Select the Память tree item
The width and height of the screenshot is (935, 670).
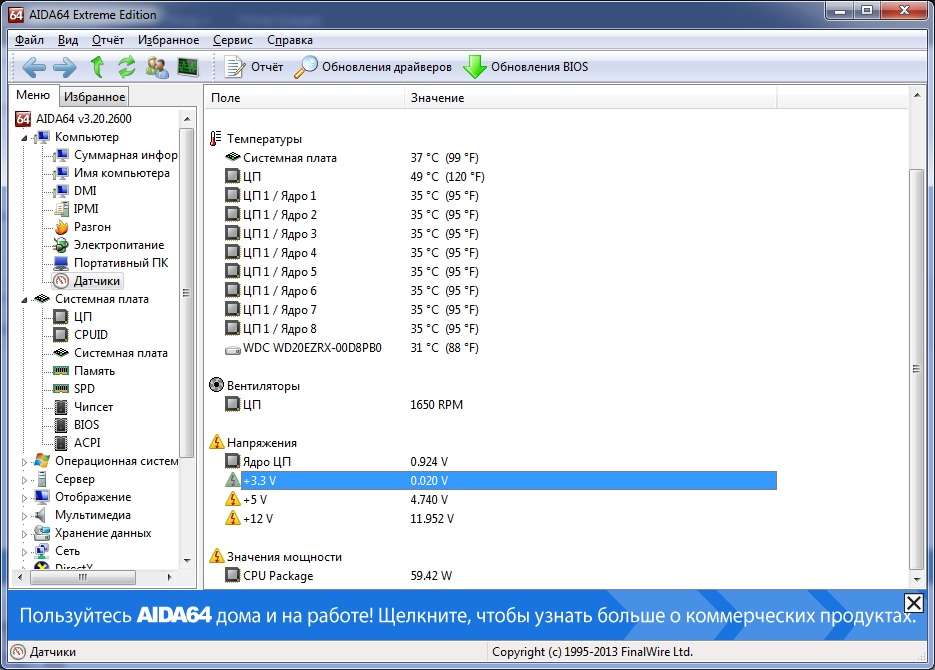click(83, 371)
